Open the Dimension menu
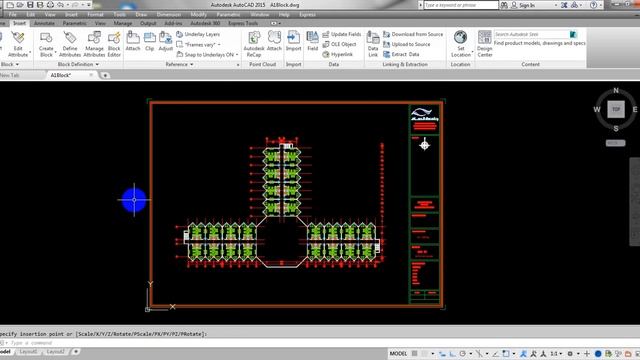The height and width of the screenshot is (360, 640). pyautogui.click(x=169, y=14)
